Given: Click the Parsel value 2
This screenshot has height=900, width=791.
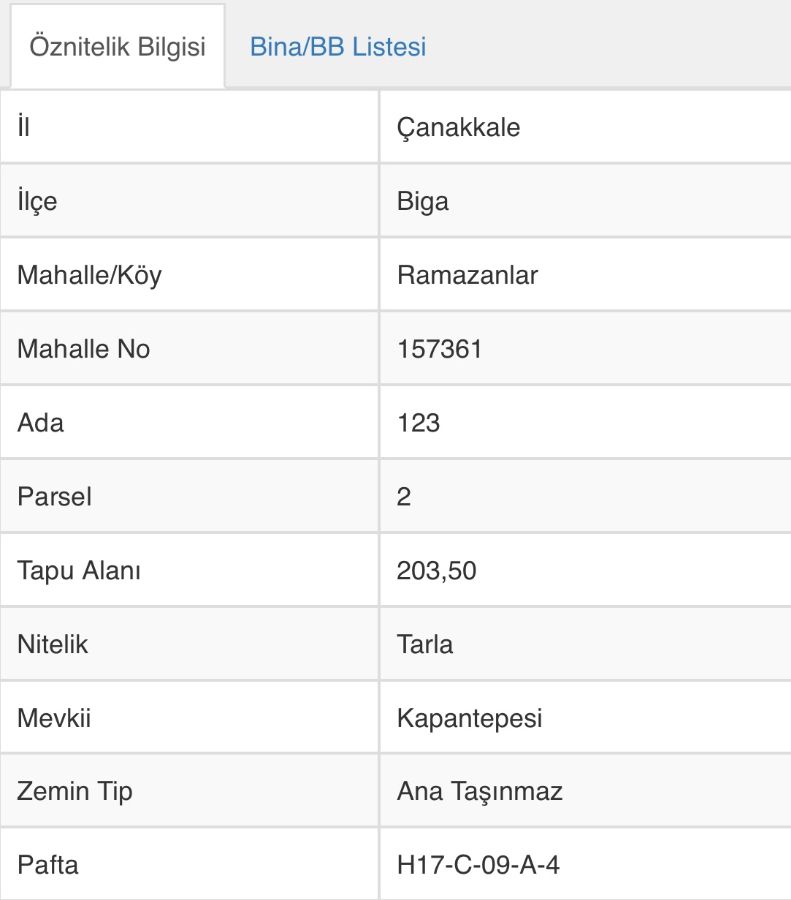Looking at the screenshot, I should coord(404,496).
